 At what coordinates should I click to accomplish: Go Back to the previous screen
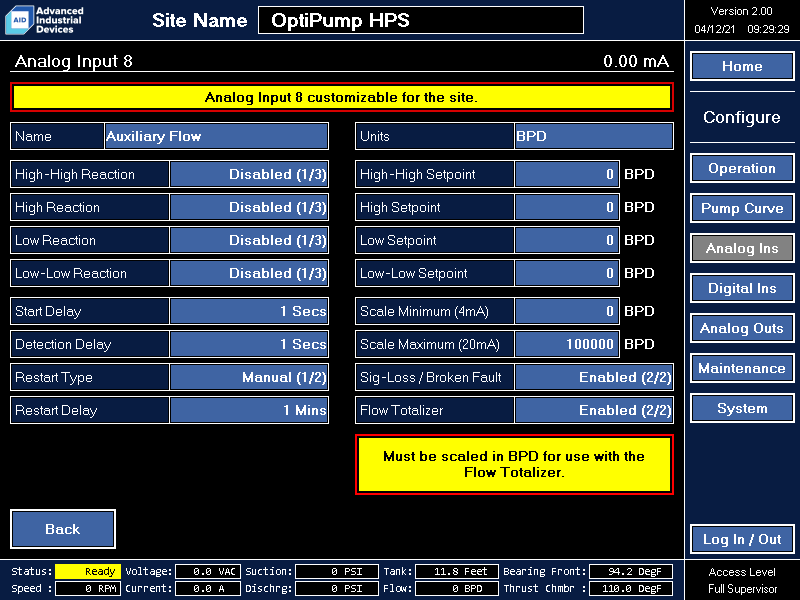pyautogui.click(x=63, y=529)
